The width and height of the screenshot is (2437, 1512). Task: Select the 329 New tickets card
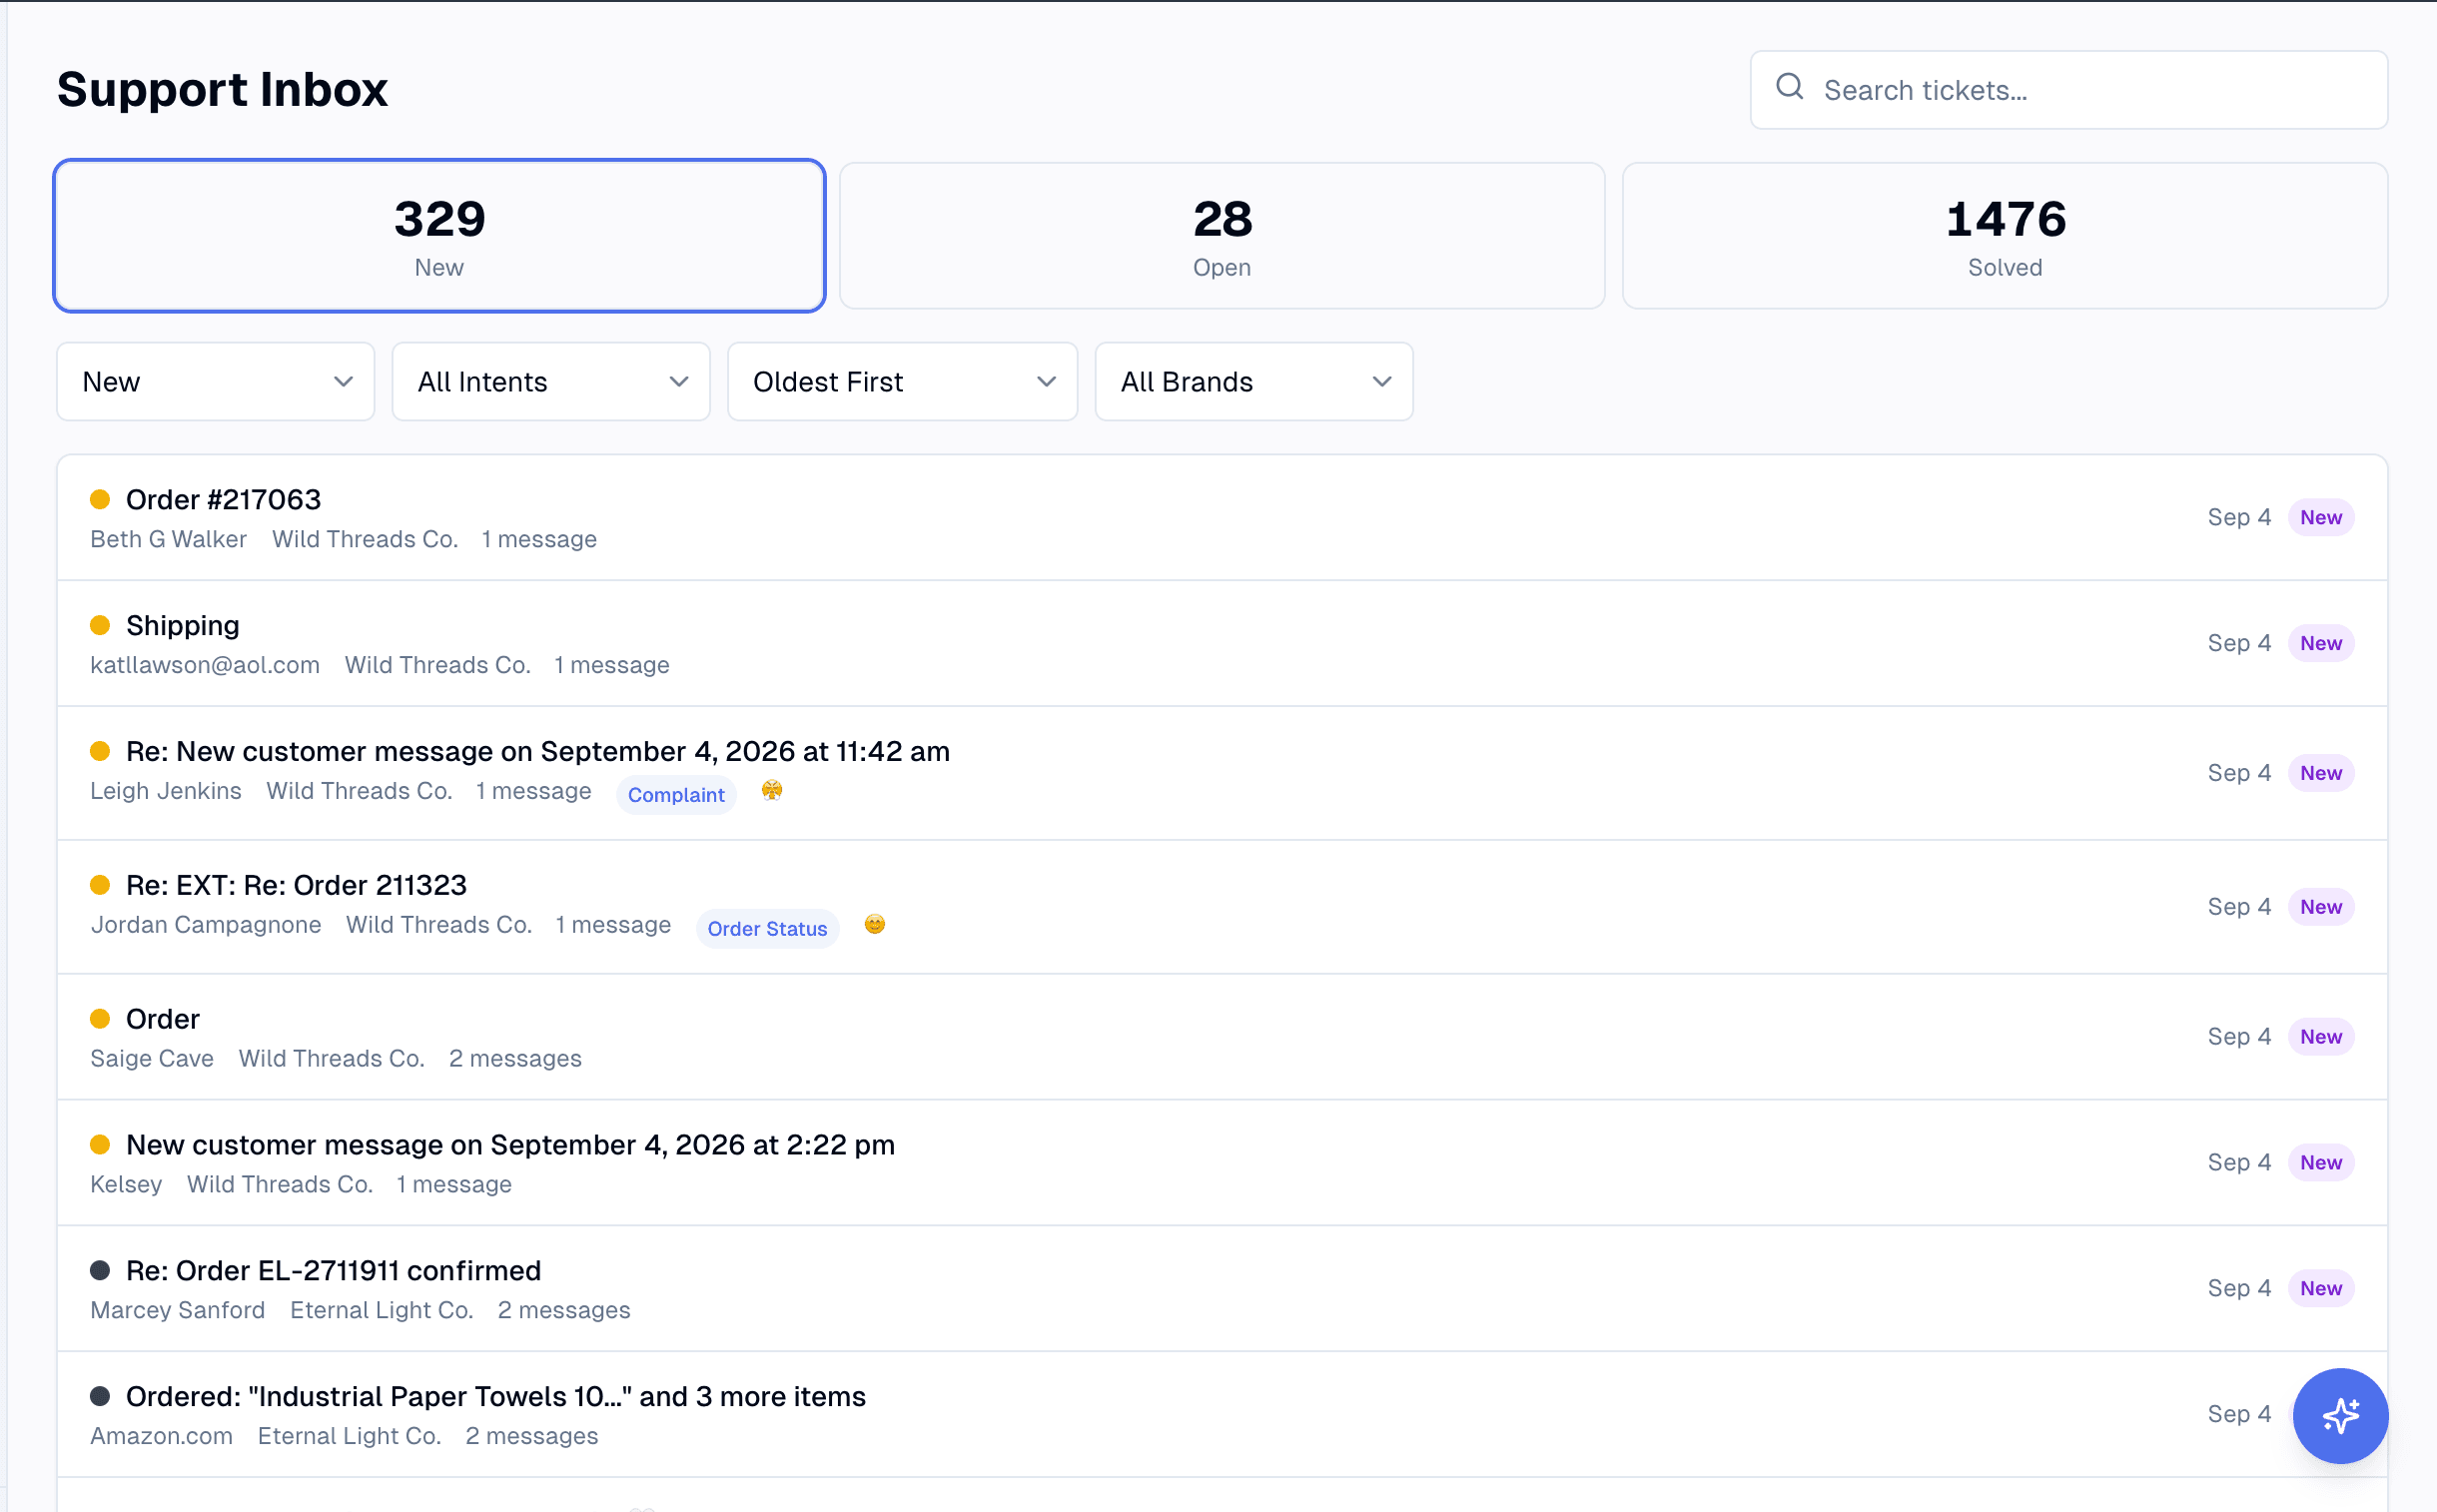tap(439, 236)
